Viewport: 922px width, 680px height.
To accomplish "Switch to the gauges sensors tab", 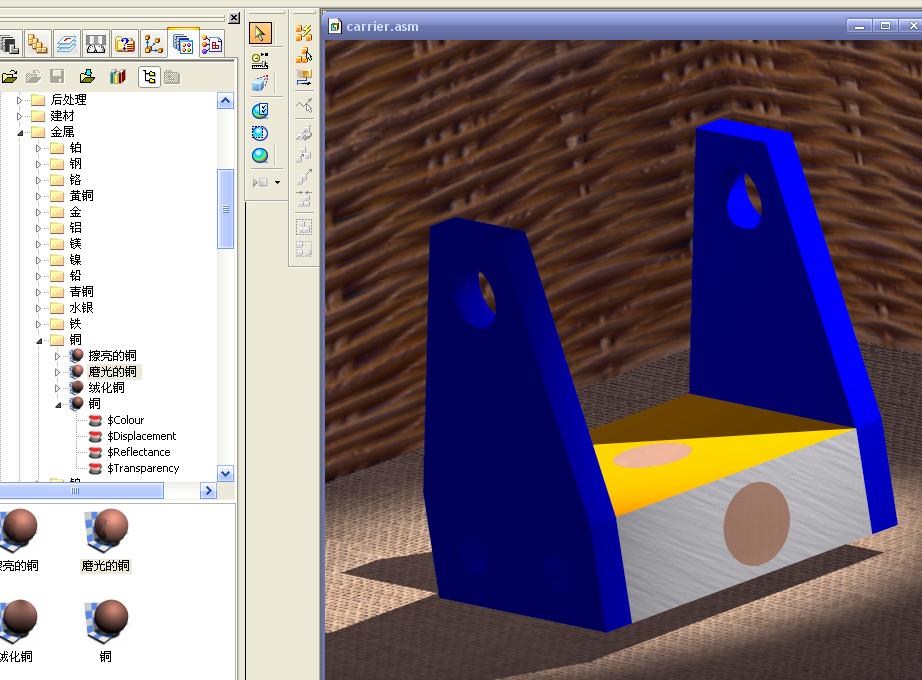I will (x=95, y=44).
